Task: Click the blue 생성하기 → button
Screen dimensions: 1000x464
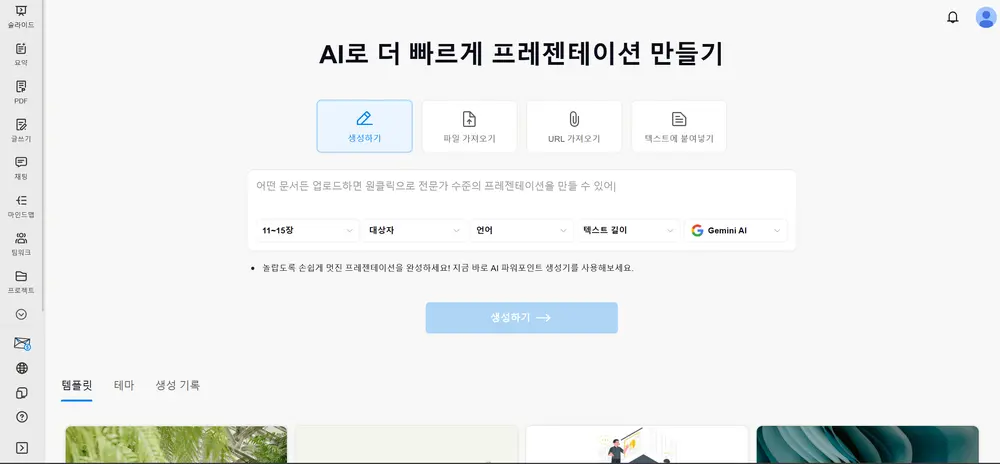Action: pyautogui.click(x=522, y=317)
